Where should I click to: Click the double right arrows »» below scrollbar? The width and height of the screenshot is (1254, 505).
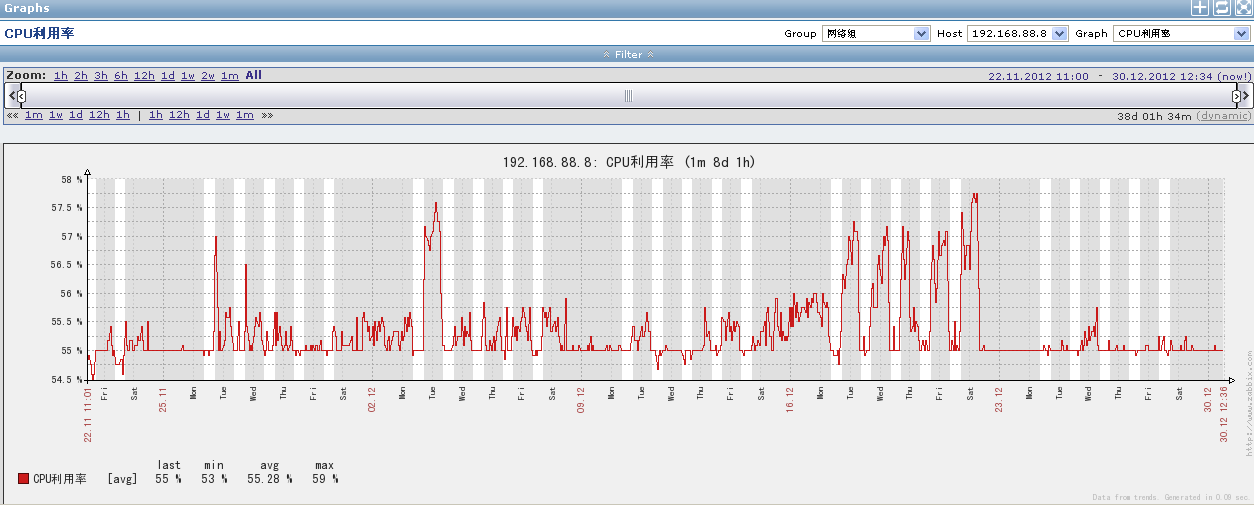tap(267, 115)
